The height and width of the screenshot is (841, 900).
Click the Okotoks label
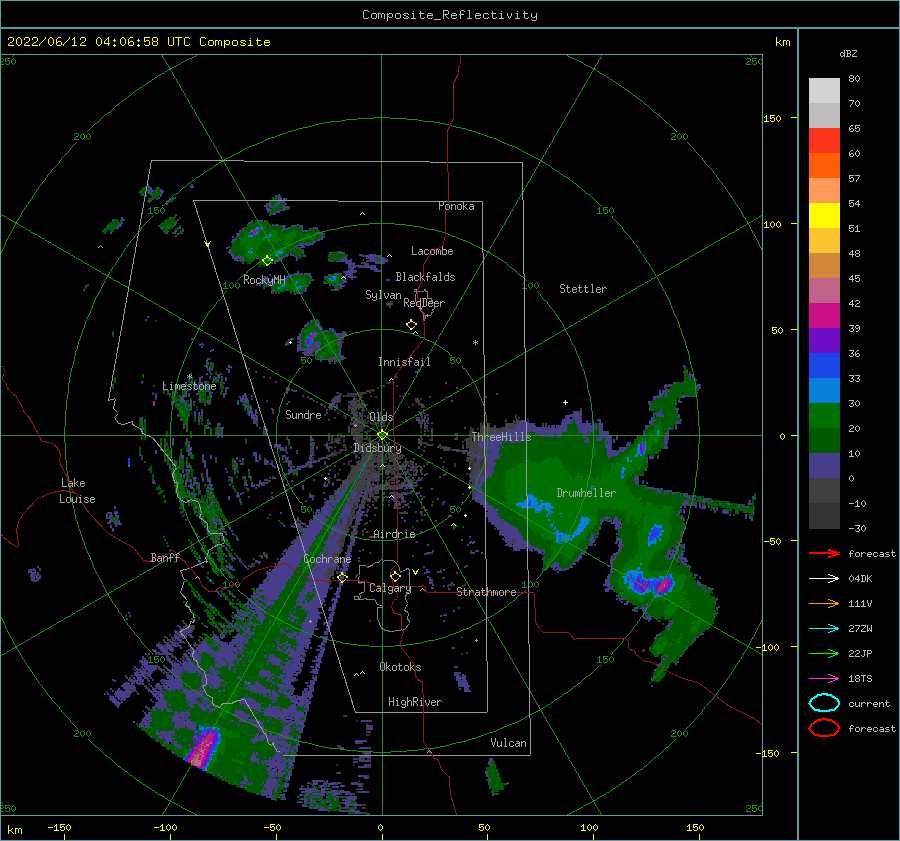click(400, 667)
